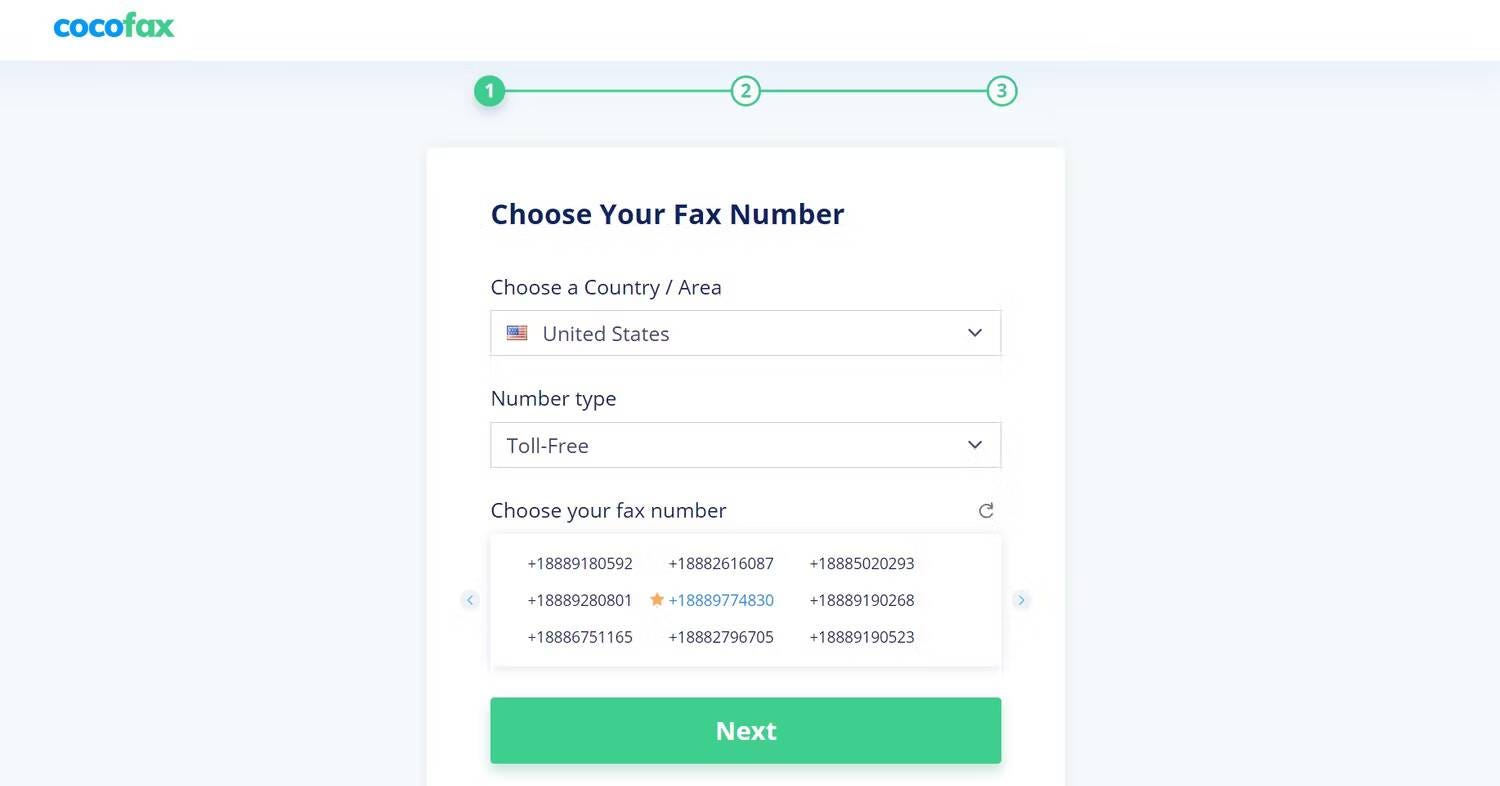Pick fax number +18885020293
The image size is (1500, 786).
(862, 564)
